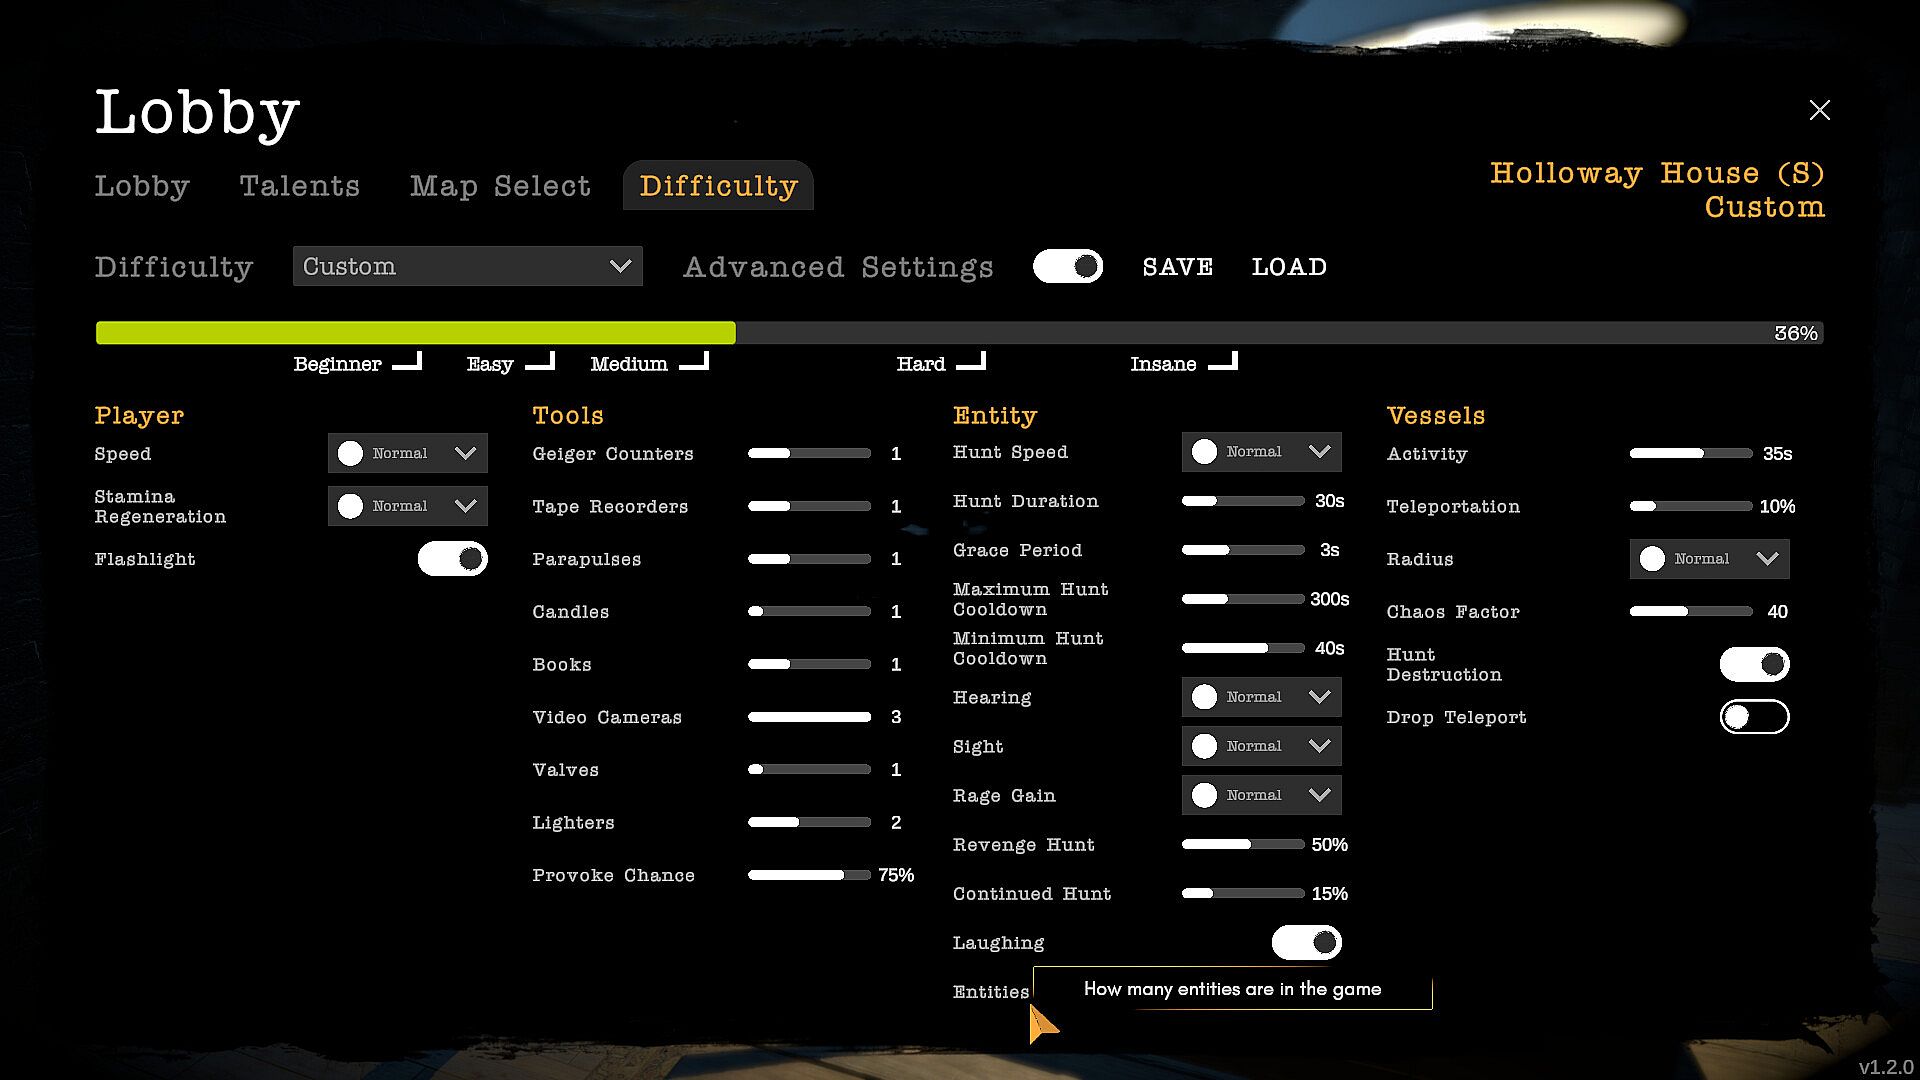Click the SAVE button

tap(1177, 267)
